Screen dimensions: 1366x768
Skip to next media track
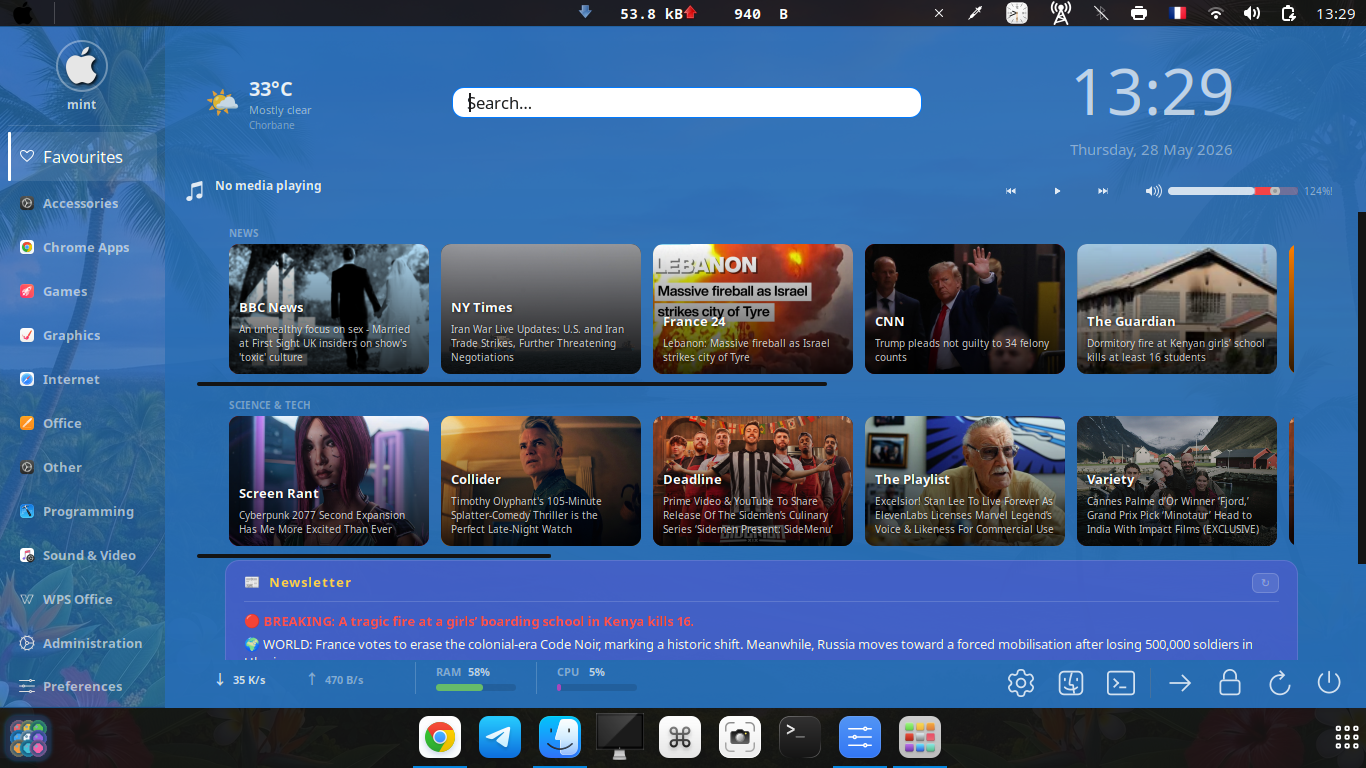pos(1103,191)
